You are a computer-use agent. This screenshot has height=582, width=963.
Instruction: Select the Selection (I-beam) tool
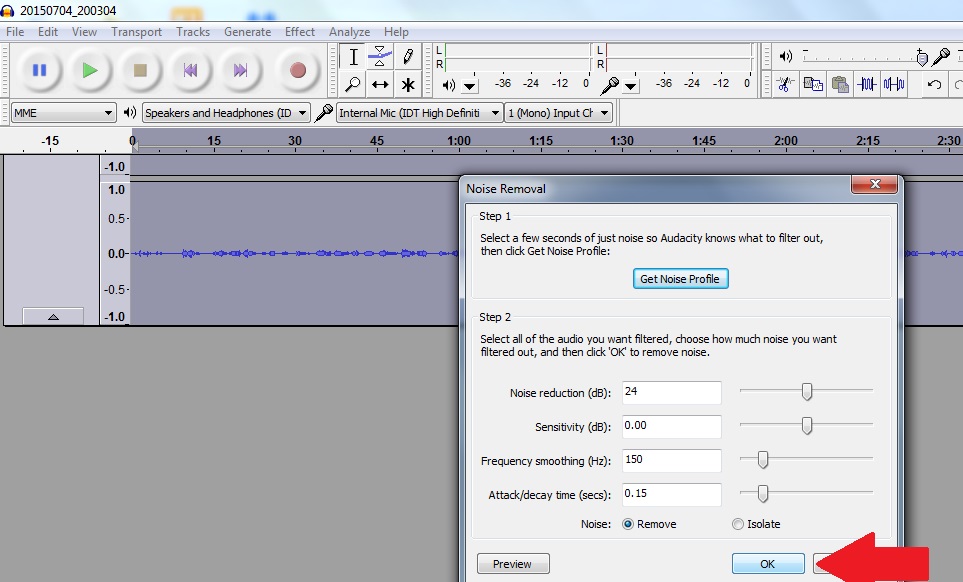353,57
